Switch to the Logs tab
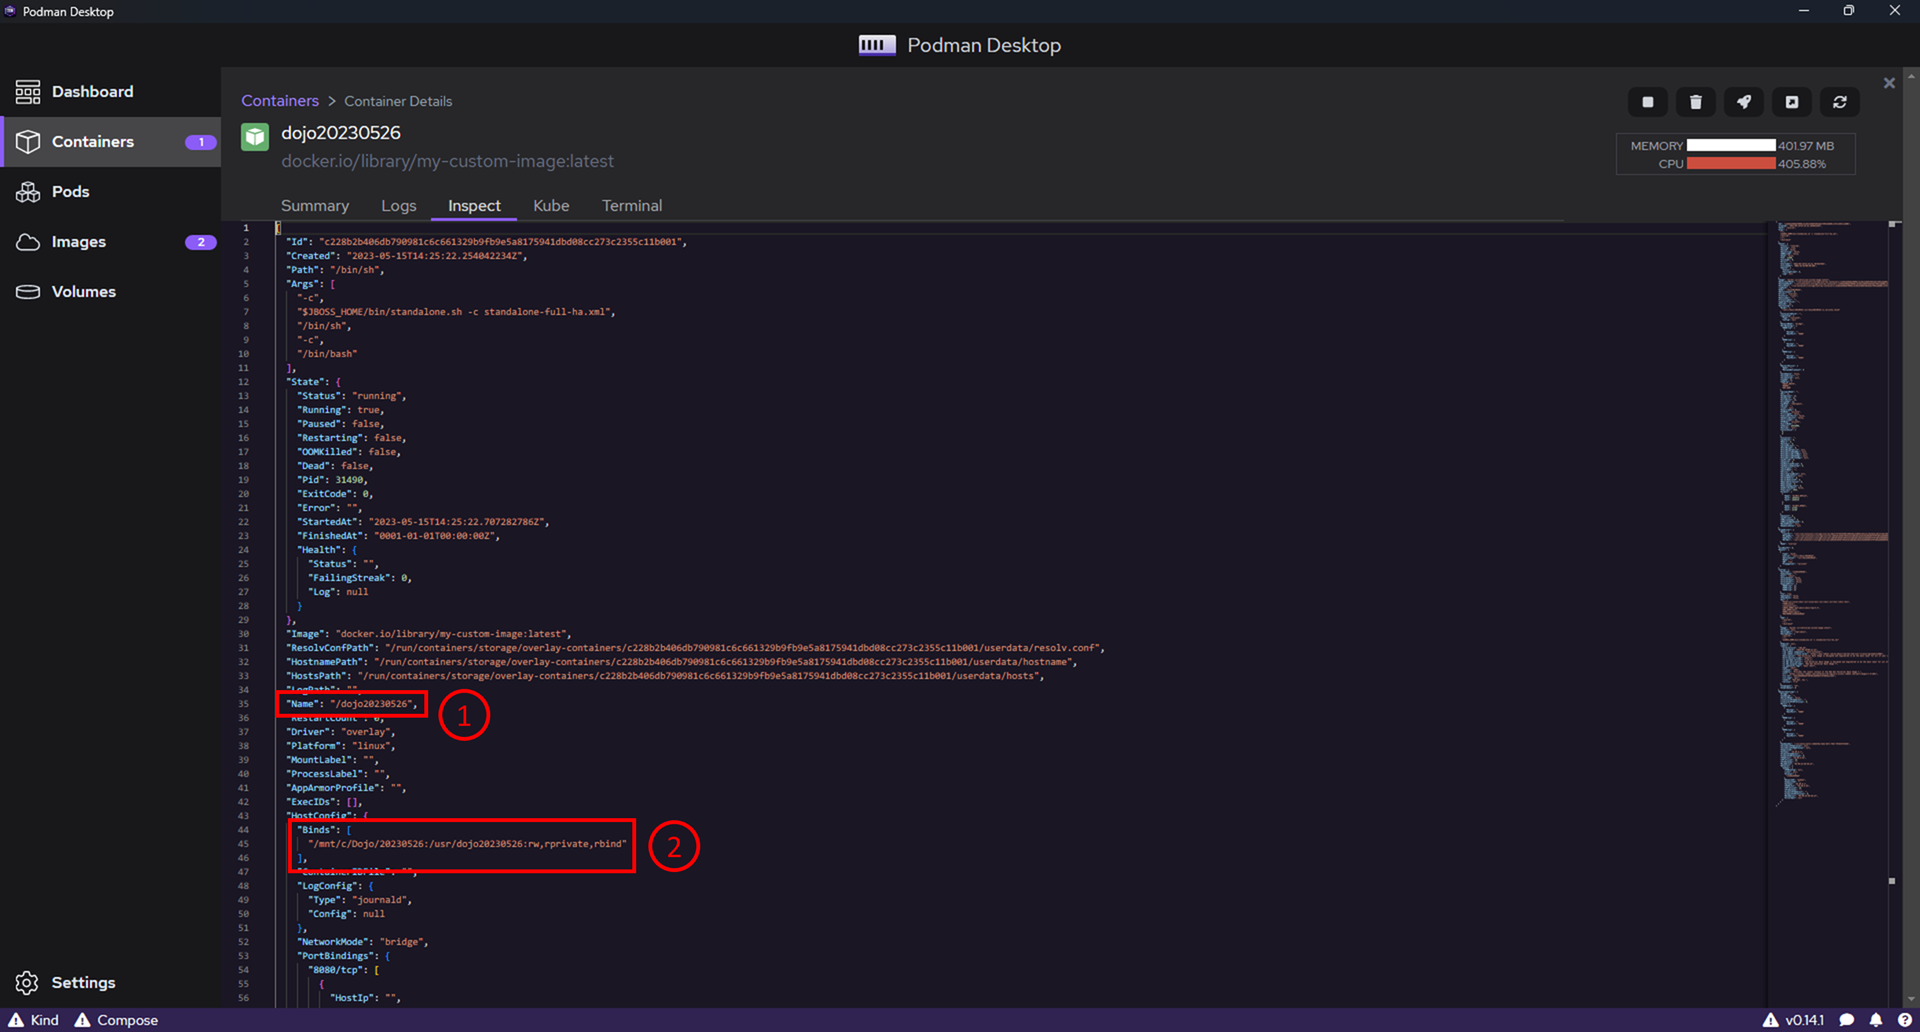This screenshot has height=1032, width=1920. point(399,205)
